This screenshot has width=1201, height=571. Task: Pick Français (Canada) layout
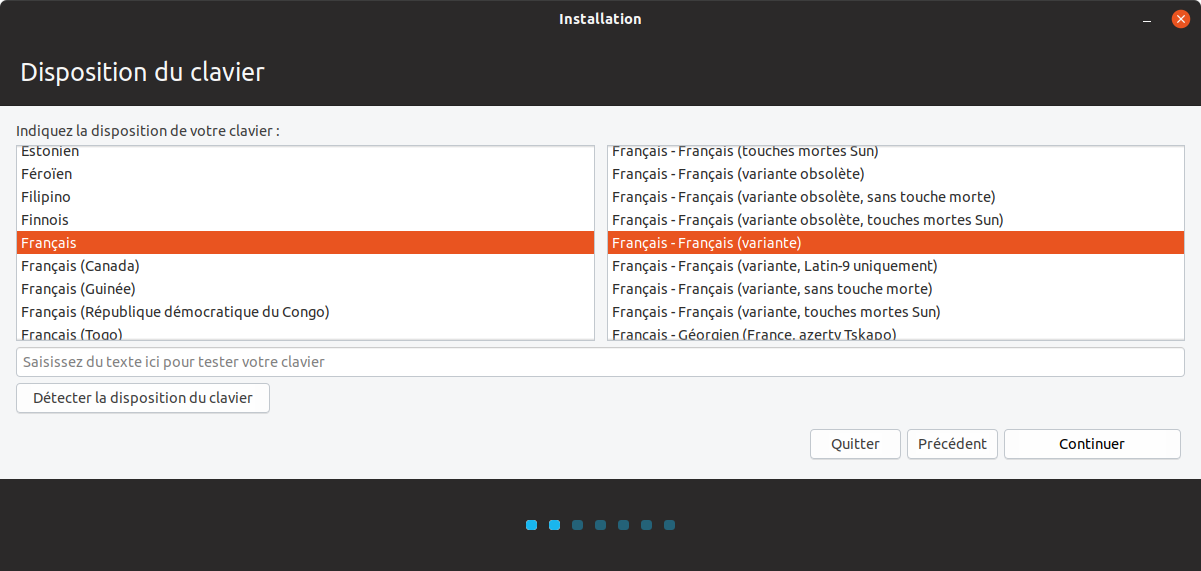pyautogui.click(x=80, y=266)
